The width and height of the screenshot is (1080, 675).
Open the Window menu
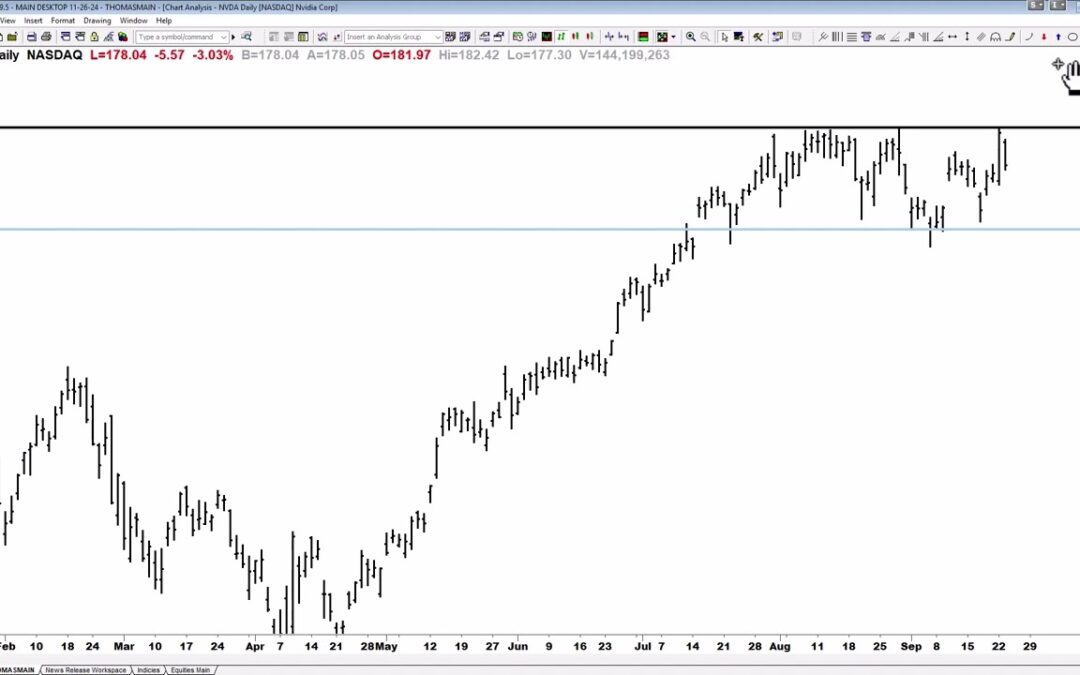point(132,20)
